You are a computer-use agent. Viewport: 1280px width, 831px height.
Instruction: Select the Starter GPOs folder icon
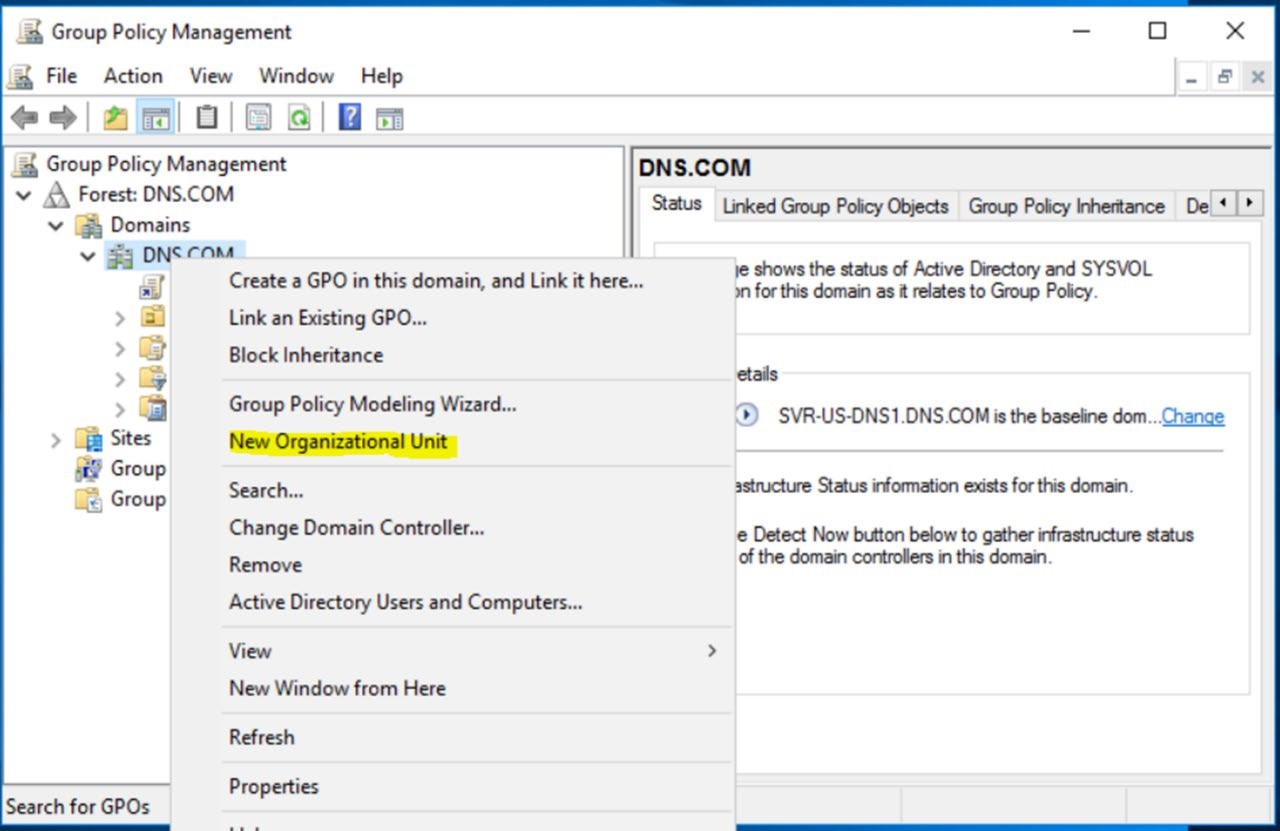152,408
